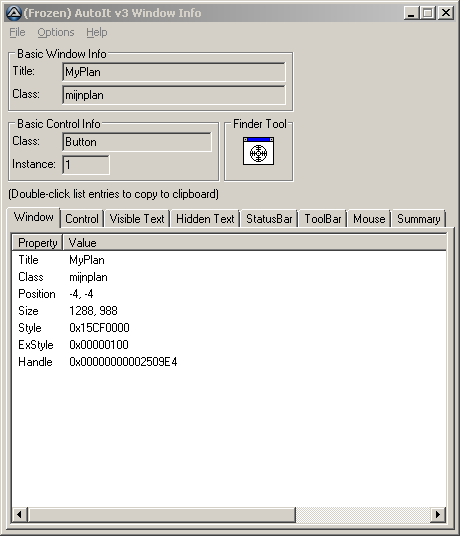This screenshot has width=460, height=536.
Task: Switch to the StatusBar tab
Action: pyautogui.click(x=269, y=219)
